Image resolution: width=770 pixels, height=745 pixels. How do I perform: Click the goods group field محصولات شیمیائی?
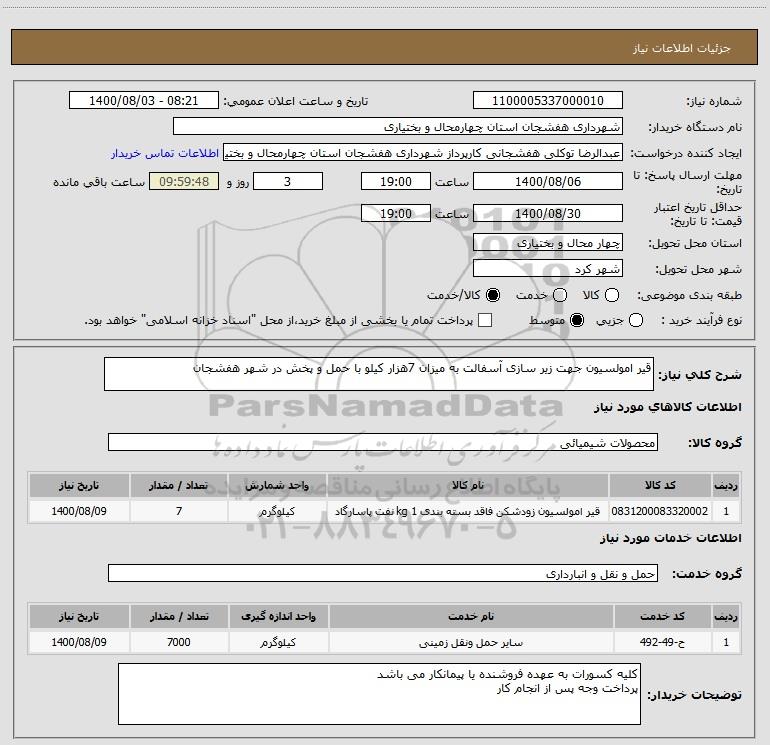(383, 442)
